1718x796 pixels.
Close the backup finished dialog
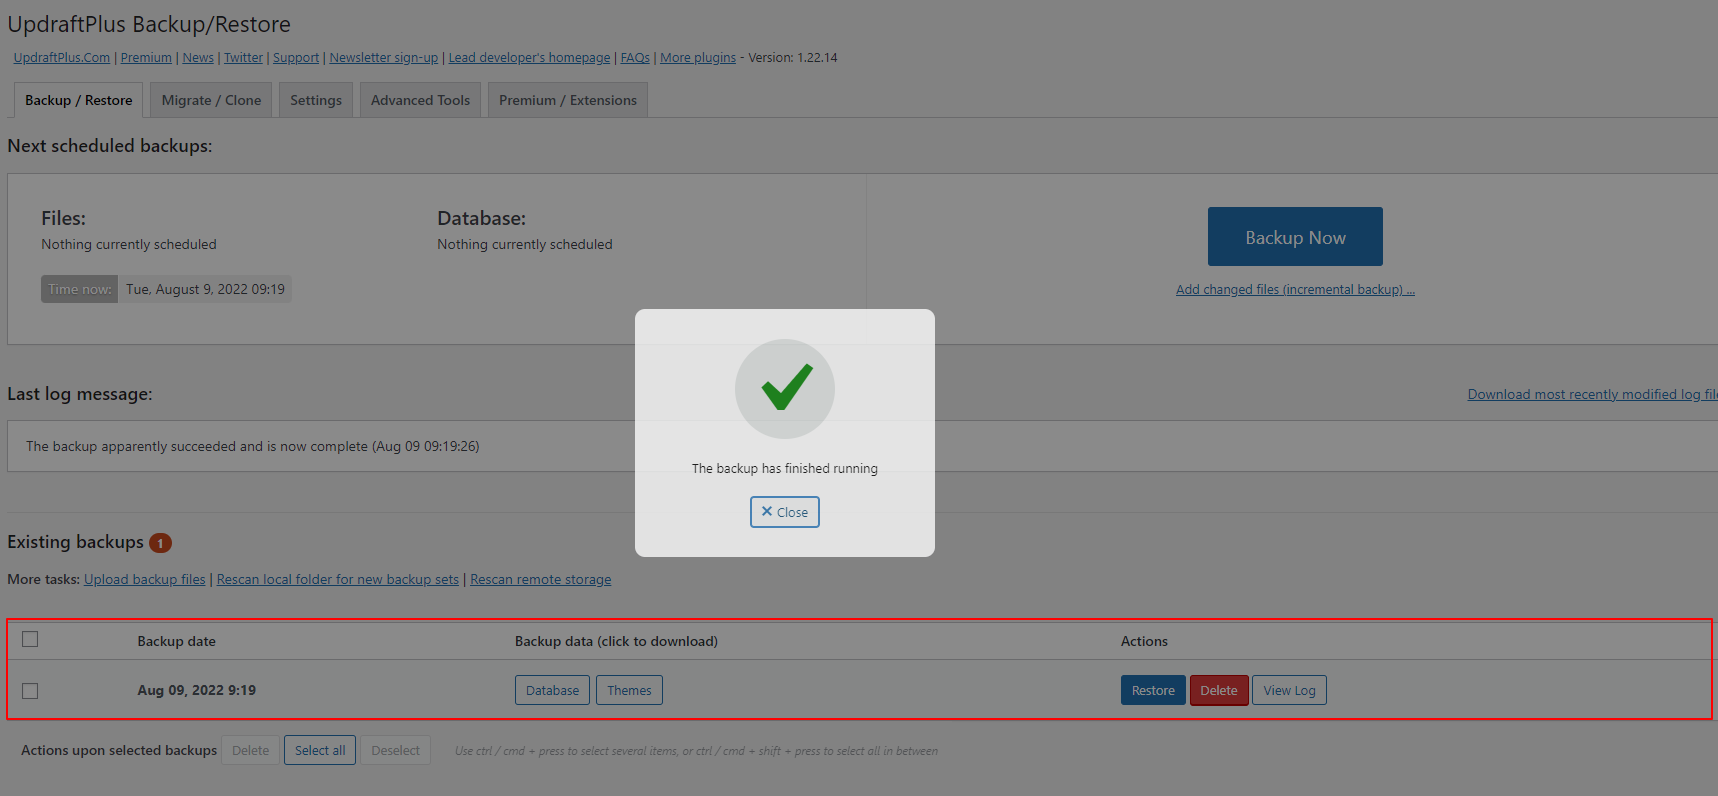[785, 512]
